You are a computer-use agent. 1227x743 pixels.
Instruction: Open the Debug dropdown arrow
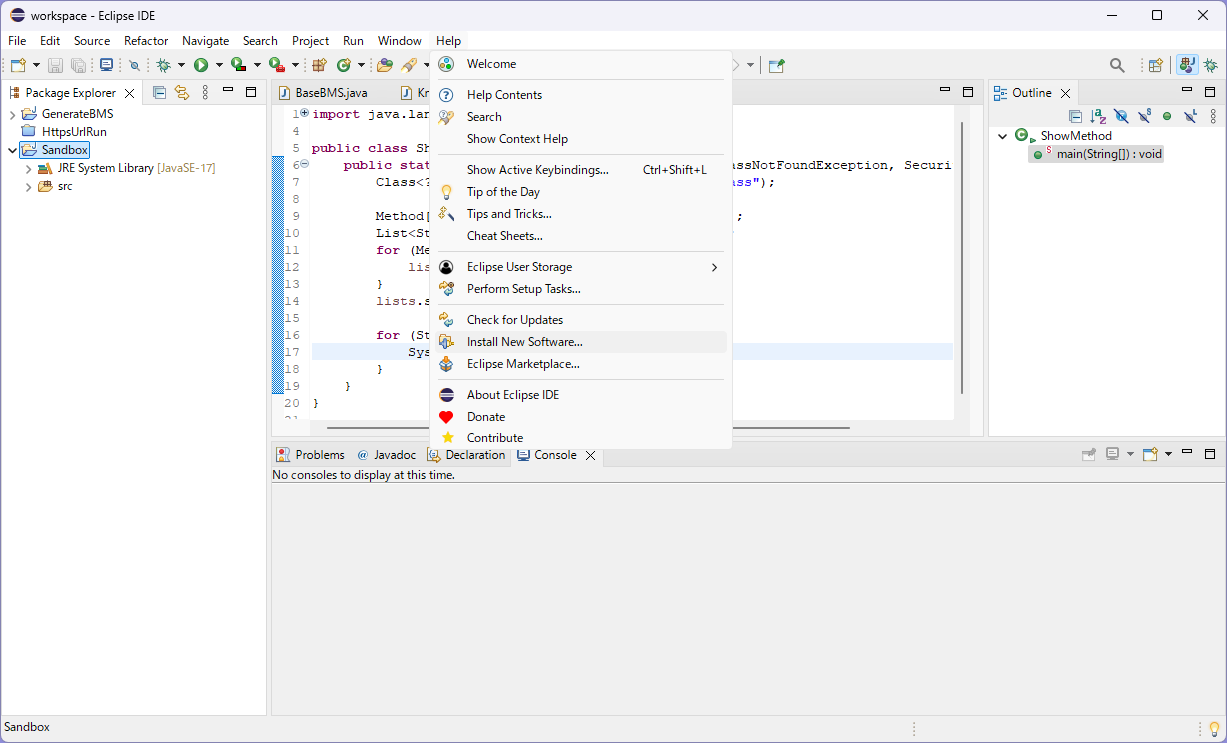coord(181,65)
